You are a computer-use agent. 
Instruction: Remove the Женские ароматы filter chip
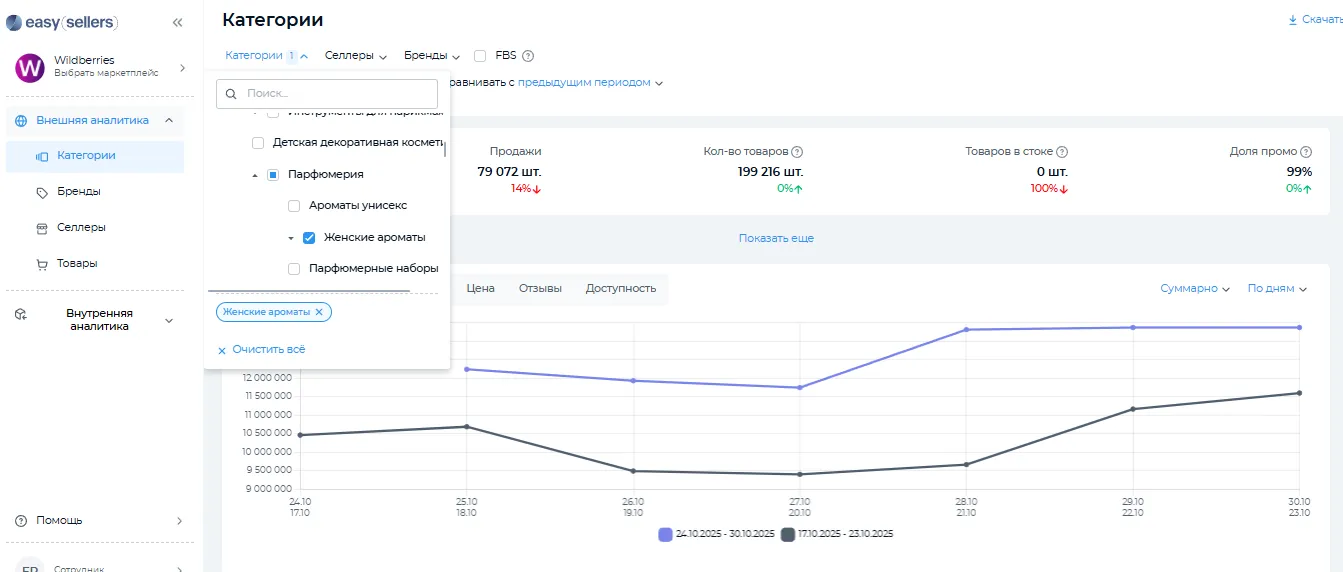tap(319, 312)
